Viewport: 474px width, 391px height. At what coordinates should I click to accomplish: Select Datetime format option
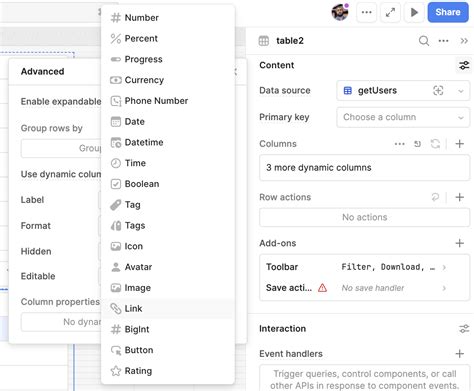click(x=168, y=142)
